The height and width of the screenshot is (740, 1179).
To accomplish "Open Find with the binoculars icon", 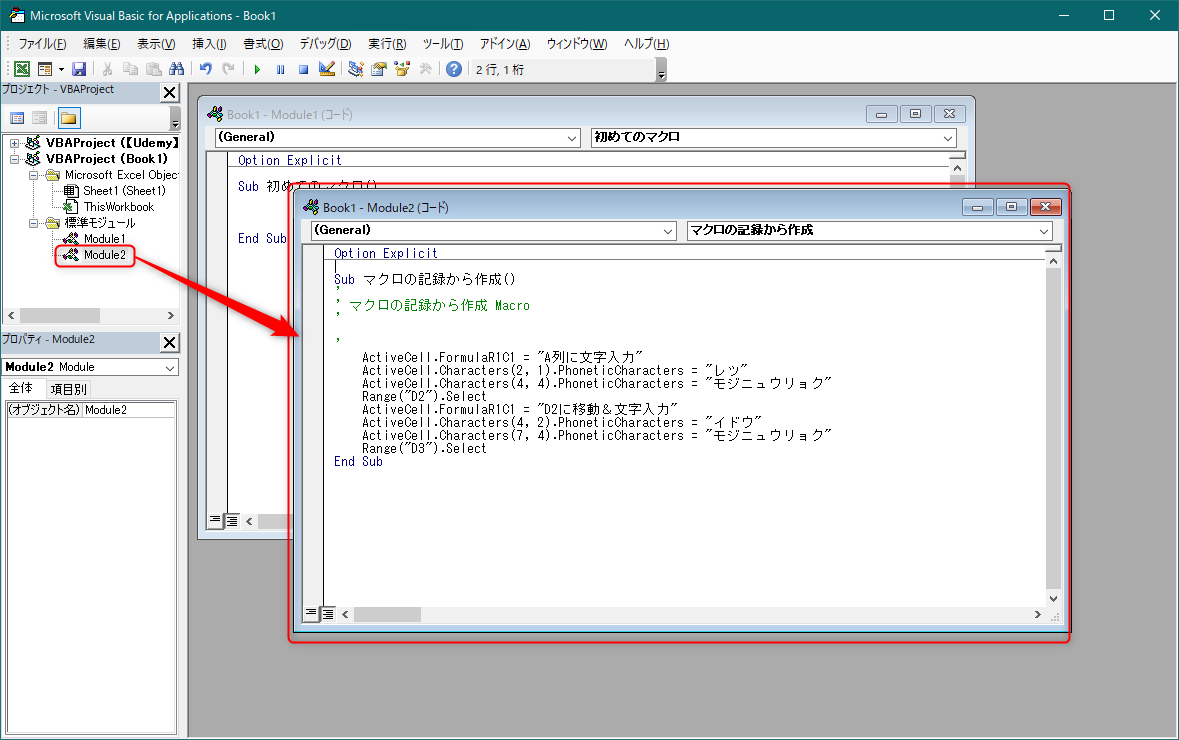I will coord(177,69).
